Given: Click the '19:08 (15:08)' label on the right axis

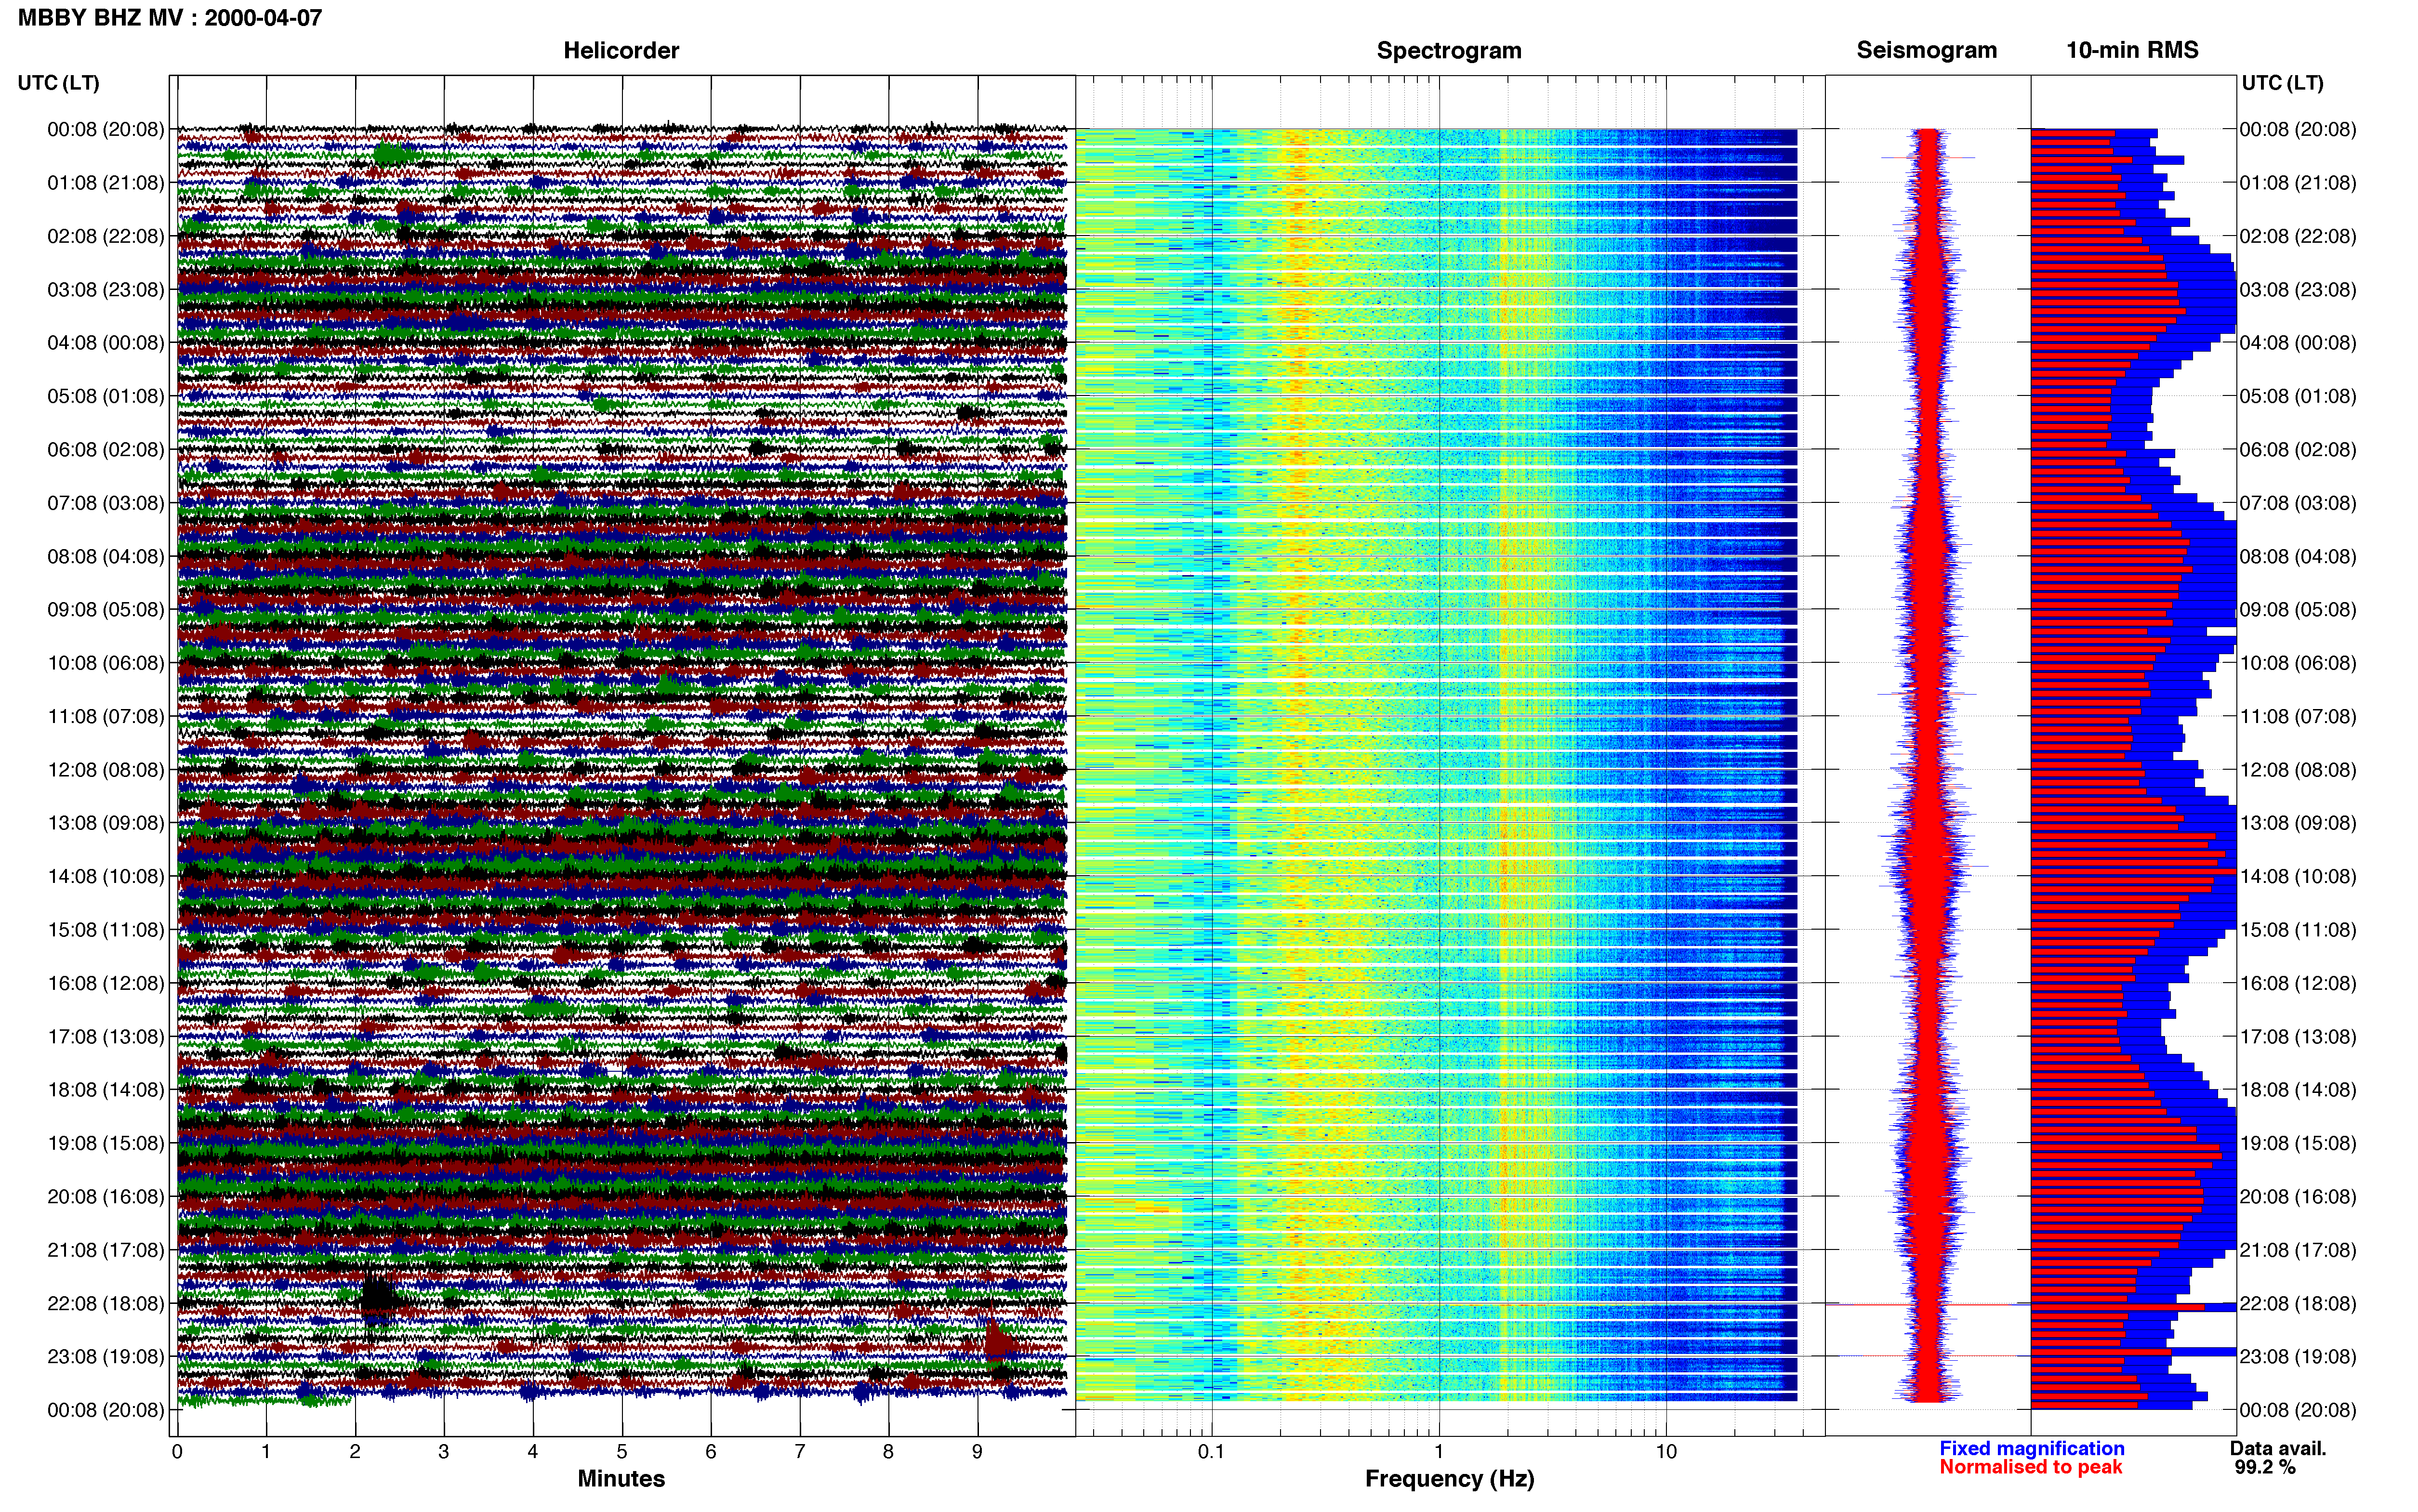Looking at the screenshot, I should pyautogui.click(x=2297, y=1143).
